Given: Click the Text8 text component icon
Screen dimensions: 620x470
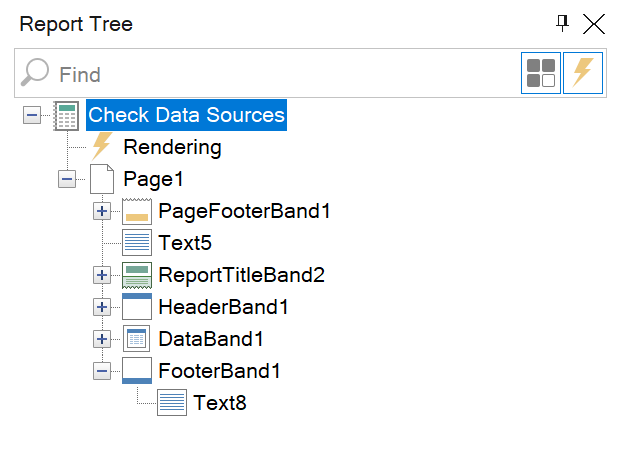Looking at the screenshot, I should (171, 403).
